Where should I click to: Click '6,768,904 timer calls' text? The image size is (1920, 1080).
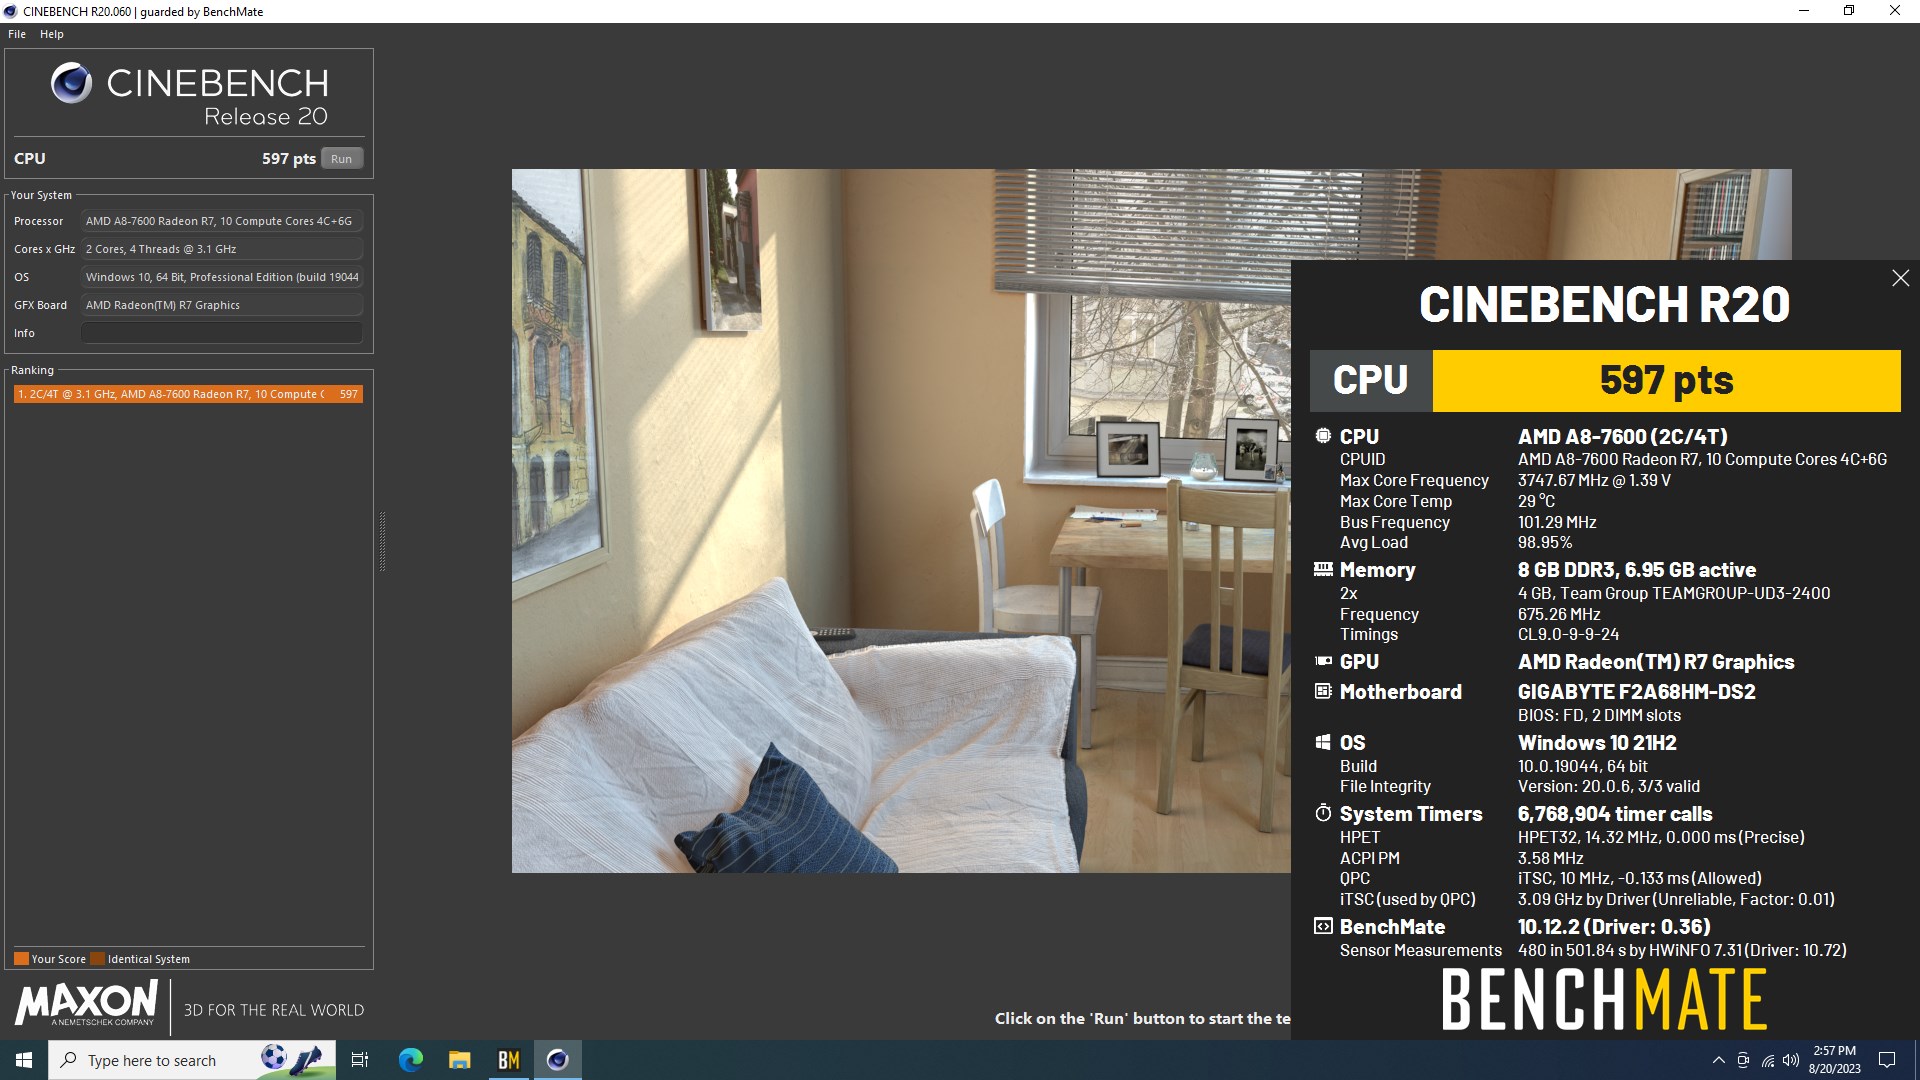(x=1614, y=813)
